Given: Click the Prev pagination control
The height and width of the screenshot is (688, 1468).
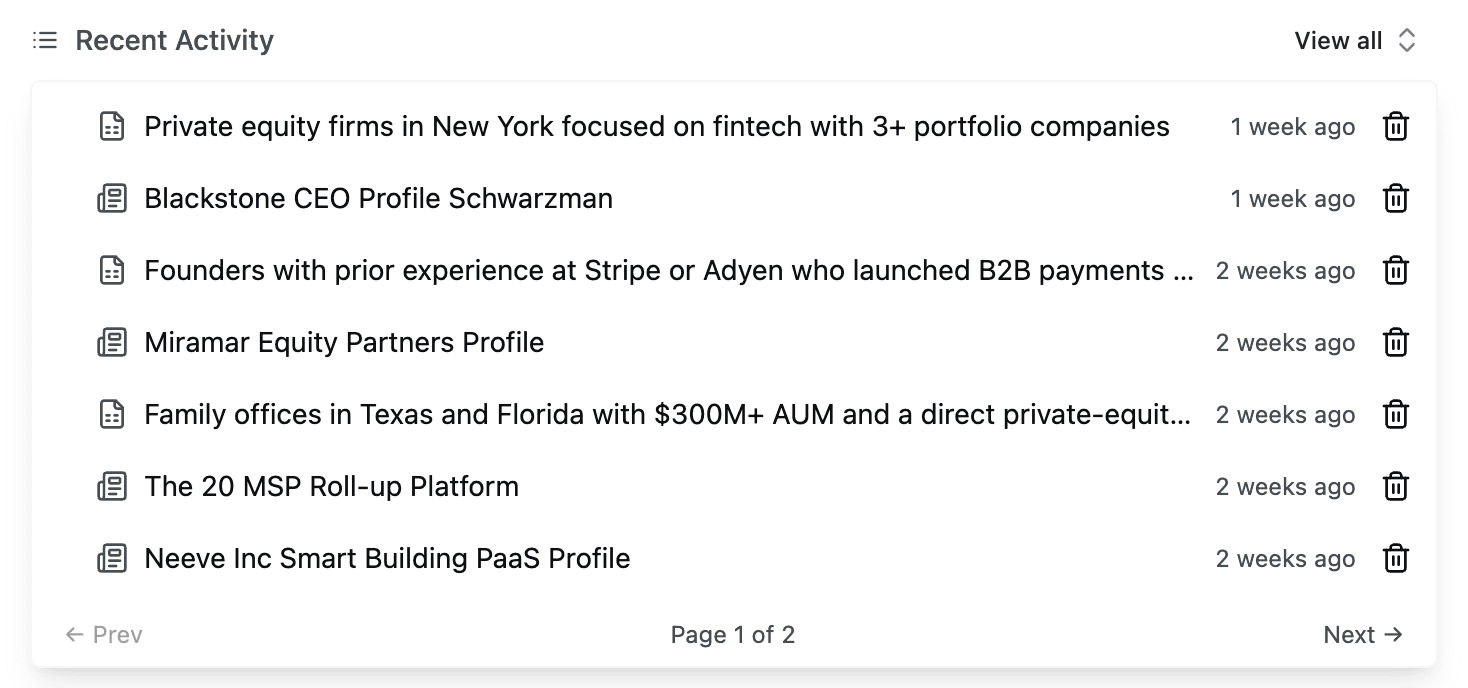Looking at the screenshot, I should pos(103,634).
